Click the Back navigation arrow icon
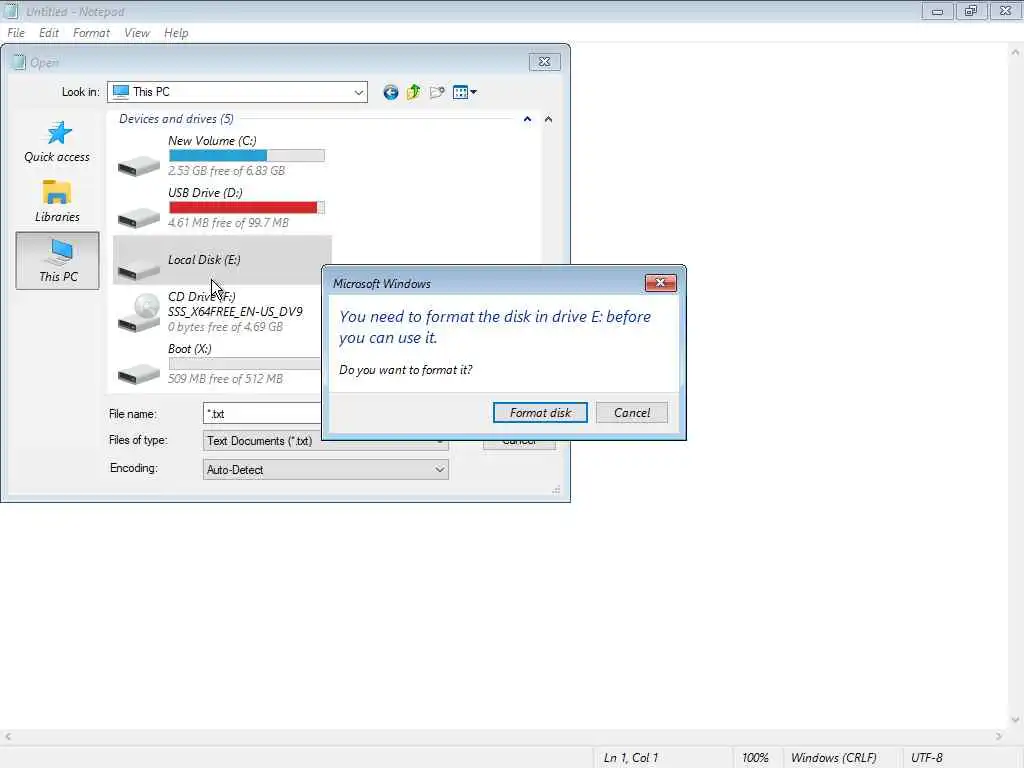This screenshot has height=768, width=1024. click(391, 92)
